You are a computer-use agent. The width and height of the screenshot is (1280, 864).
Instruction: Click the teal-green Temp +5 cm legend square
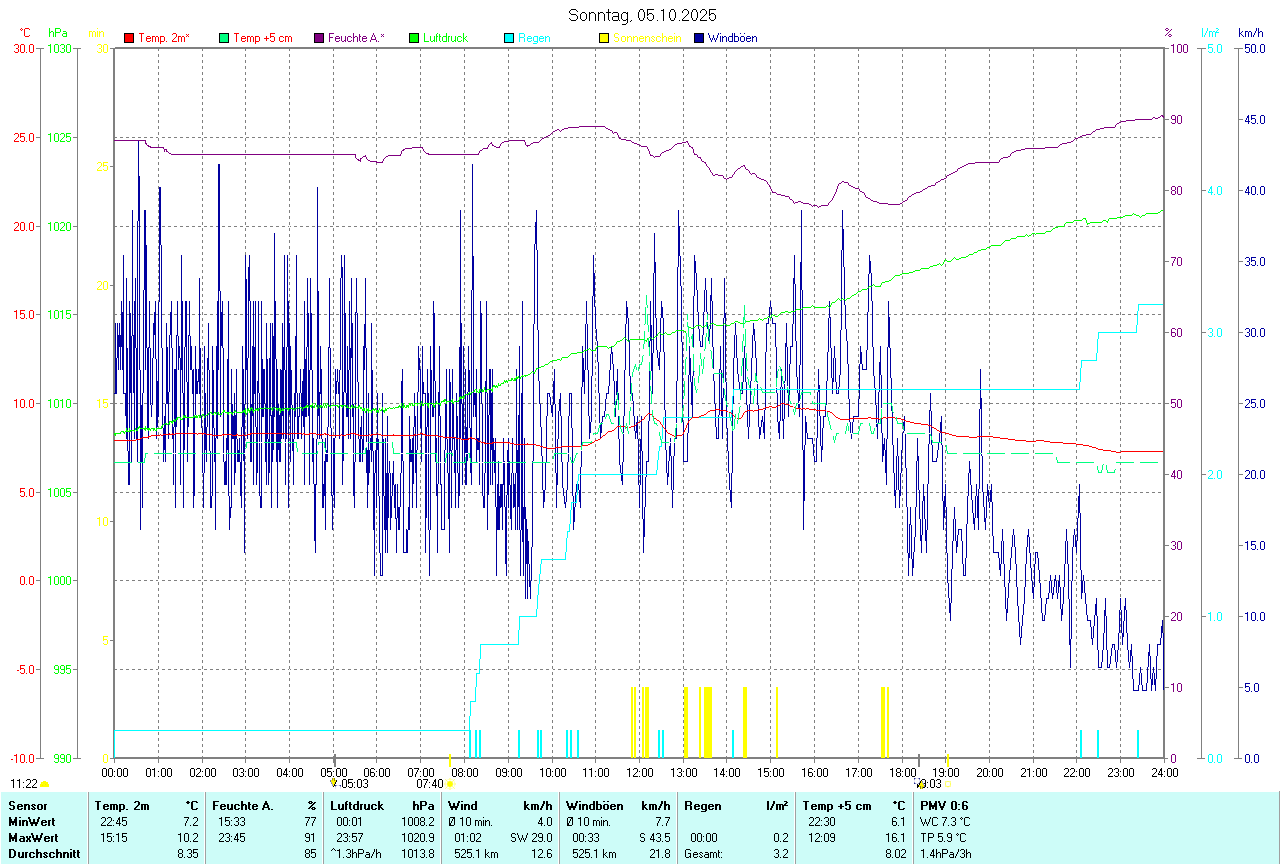pos(224,38)
